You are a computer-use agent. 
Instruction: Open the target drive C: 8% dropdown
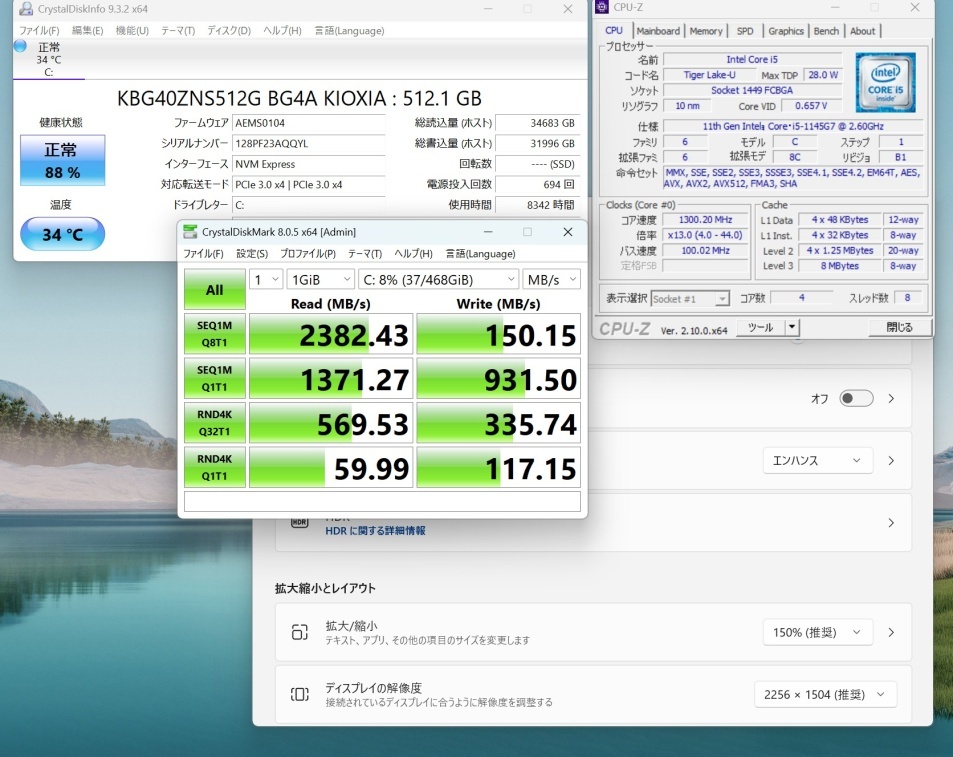[x=439, y=280]
